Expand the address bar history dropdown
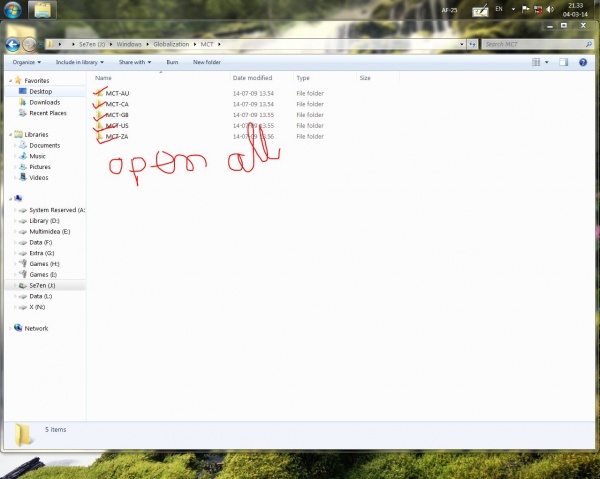 (x=462, y=44)
